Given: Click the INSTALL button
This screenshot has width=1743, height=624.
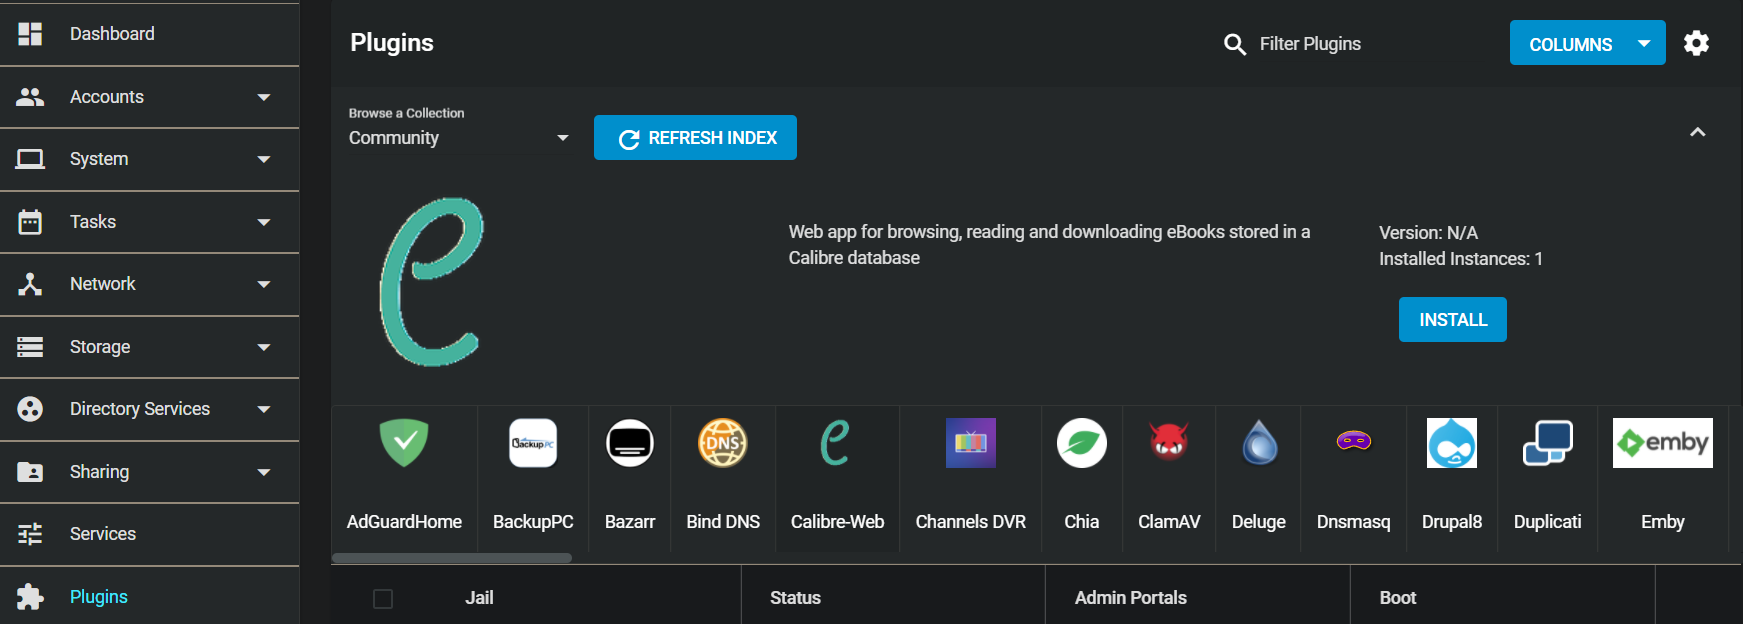Looking at the screenshot, I should [1453, 320].
